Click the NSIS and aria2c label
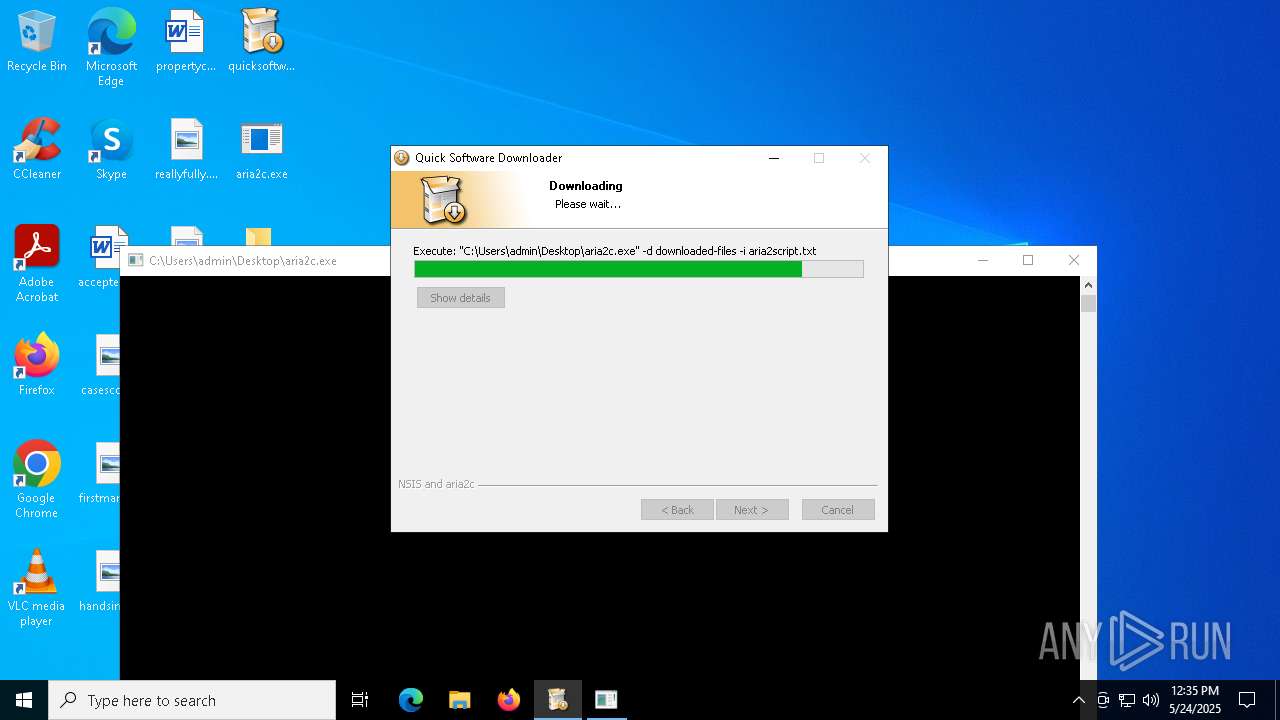 coord(436,484)
